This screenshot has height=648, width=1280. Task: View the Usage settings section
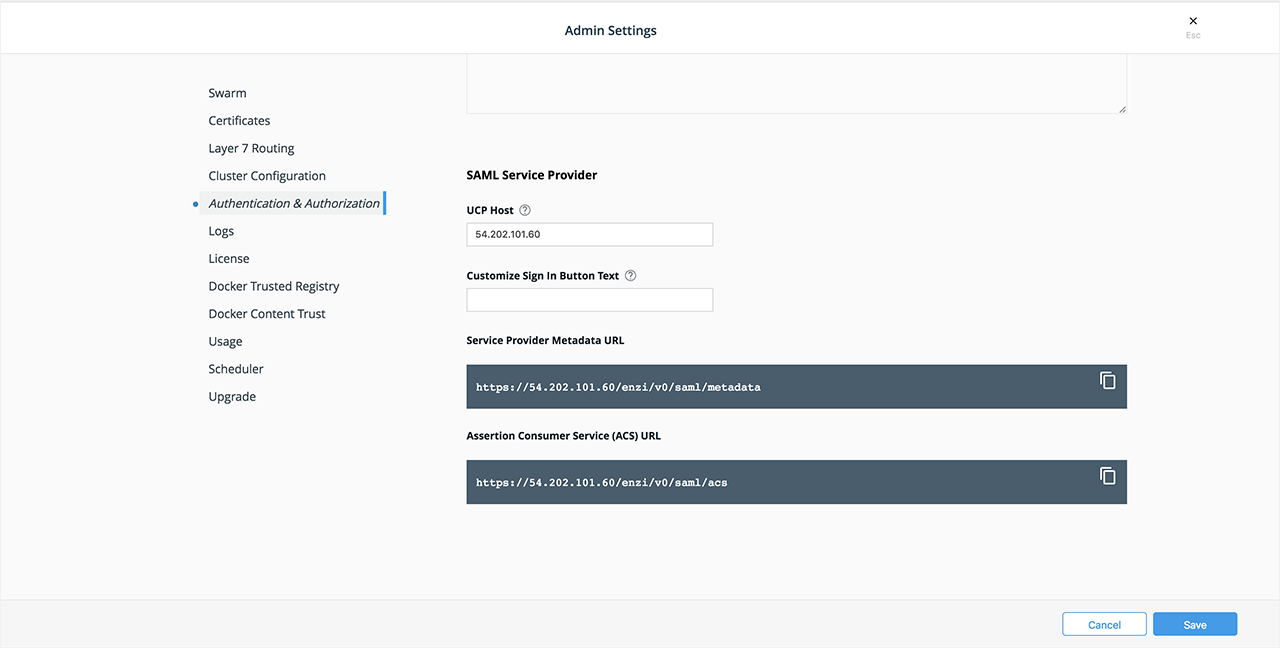(225, 341)
